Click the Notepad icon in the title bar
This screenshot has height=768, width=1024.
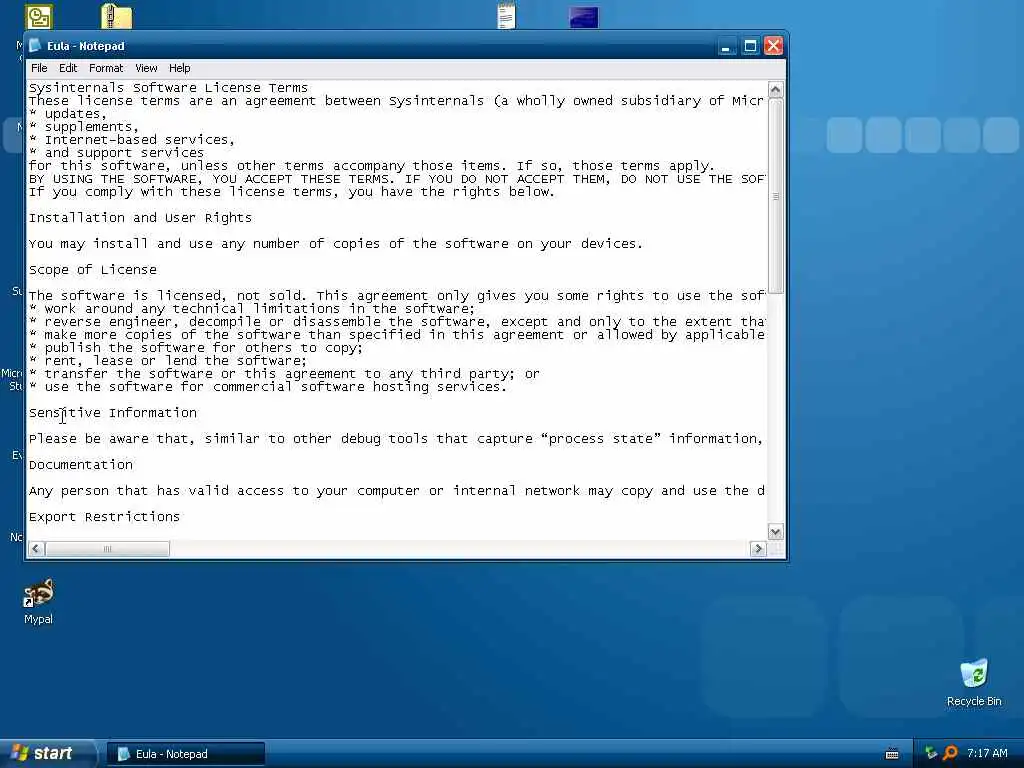coord(36,46)
